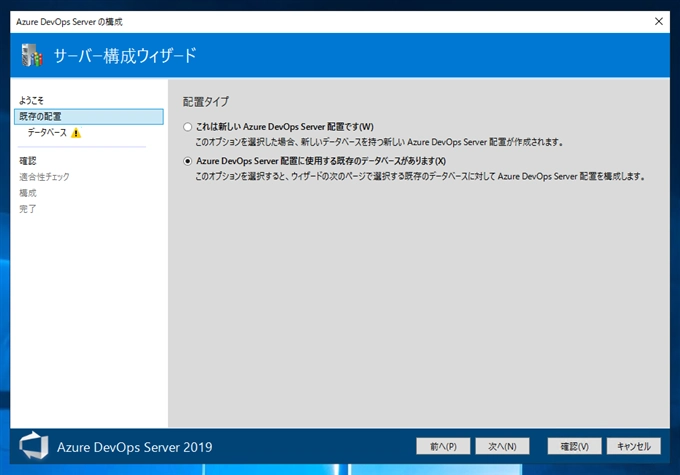Click the 確認(V) button
680x475 pixels.
pos(574,446)
